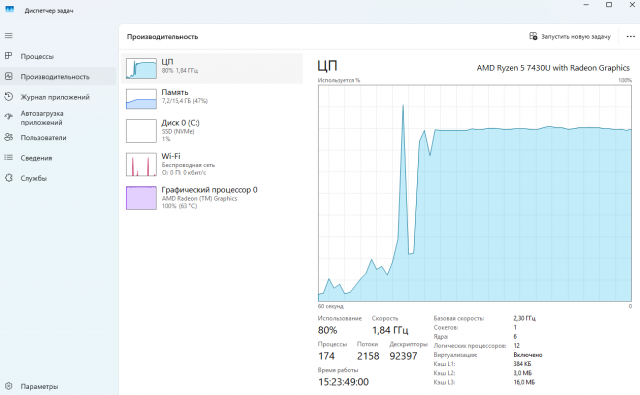Select Диск 0 (C:) performance item

(212, 131)
